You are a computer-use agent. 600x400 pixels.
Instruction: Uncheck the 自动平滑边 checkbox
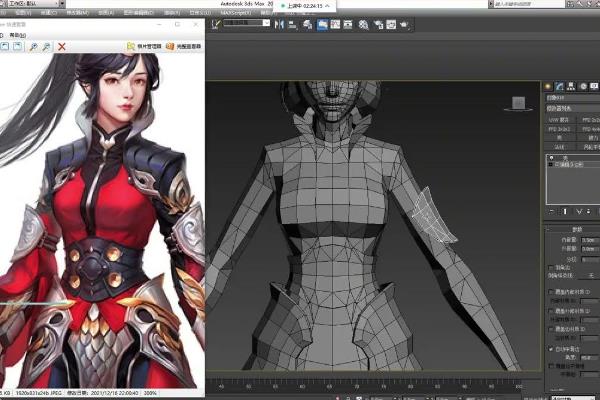pyautogui.click(x=551, y=349)
